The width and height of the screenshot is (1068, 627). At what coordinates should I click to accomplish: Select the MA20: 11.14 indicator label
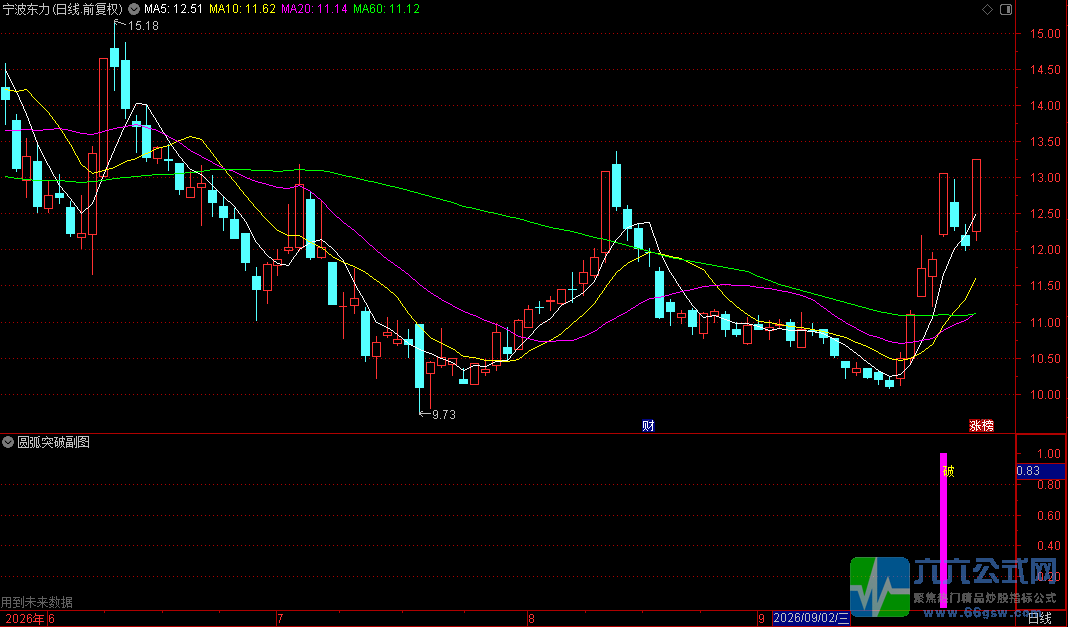coord(314,9)
